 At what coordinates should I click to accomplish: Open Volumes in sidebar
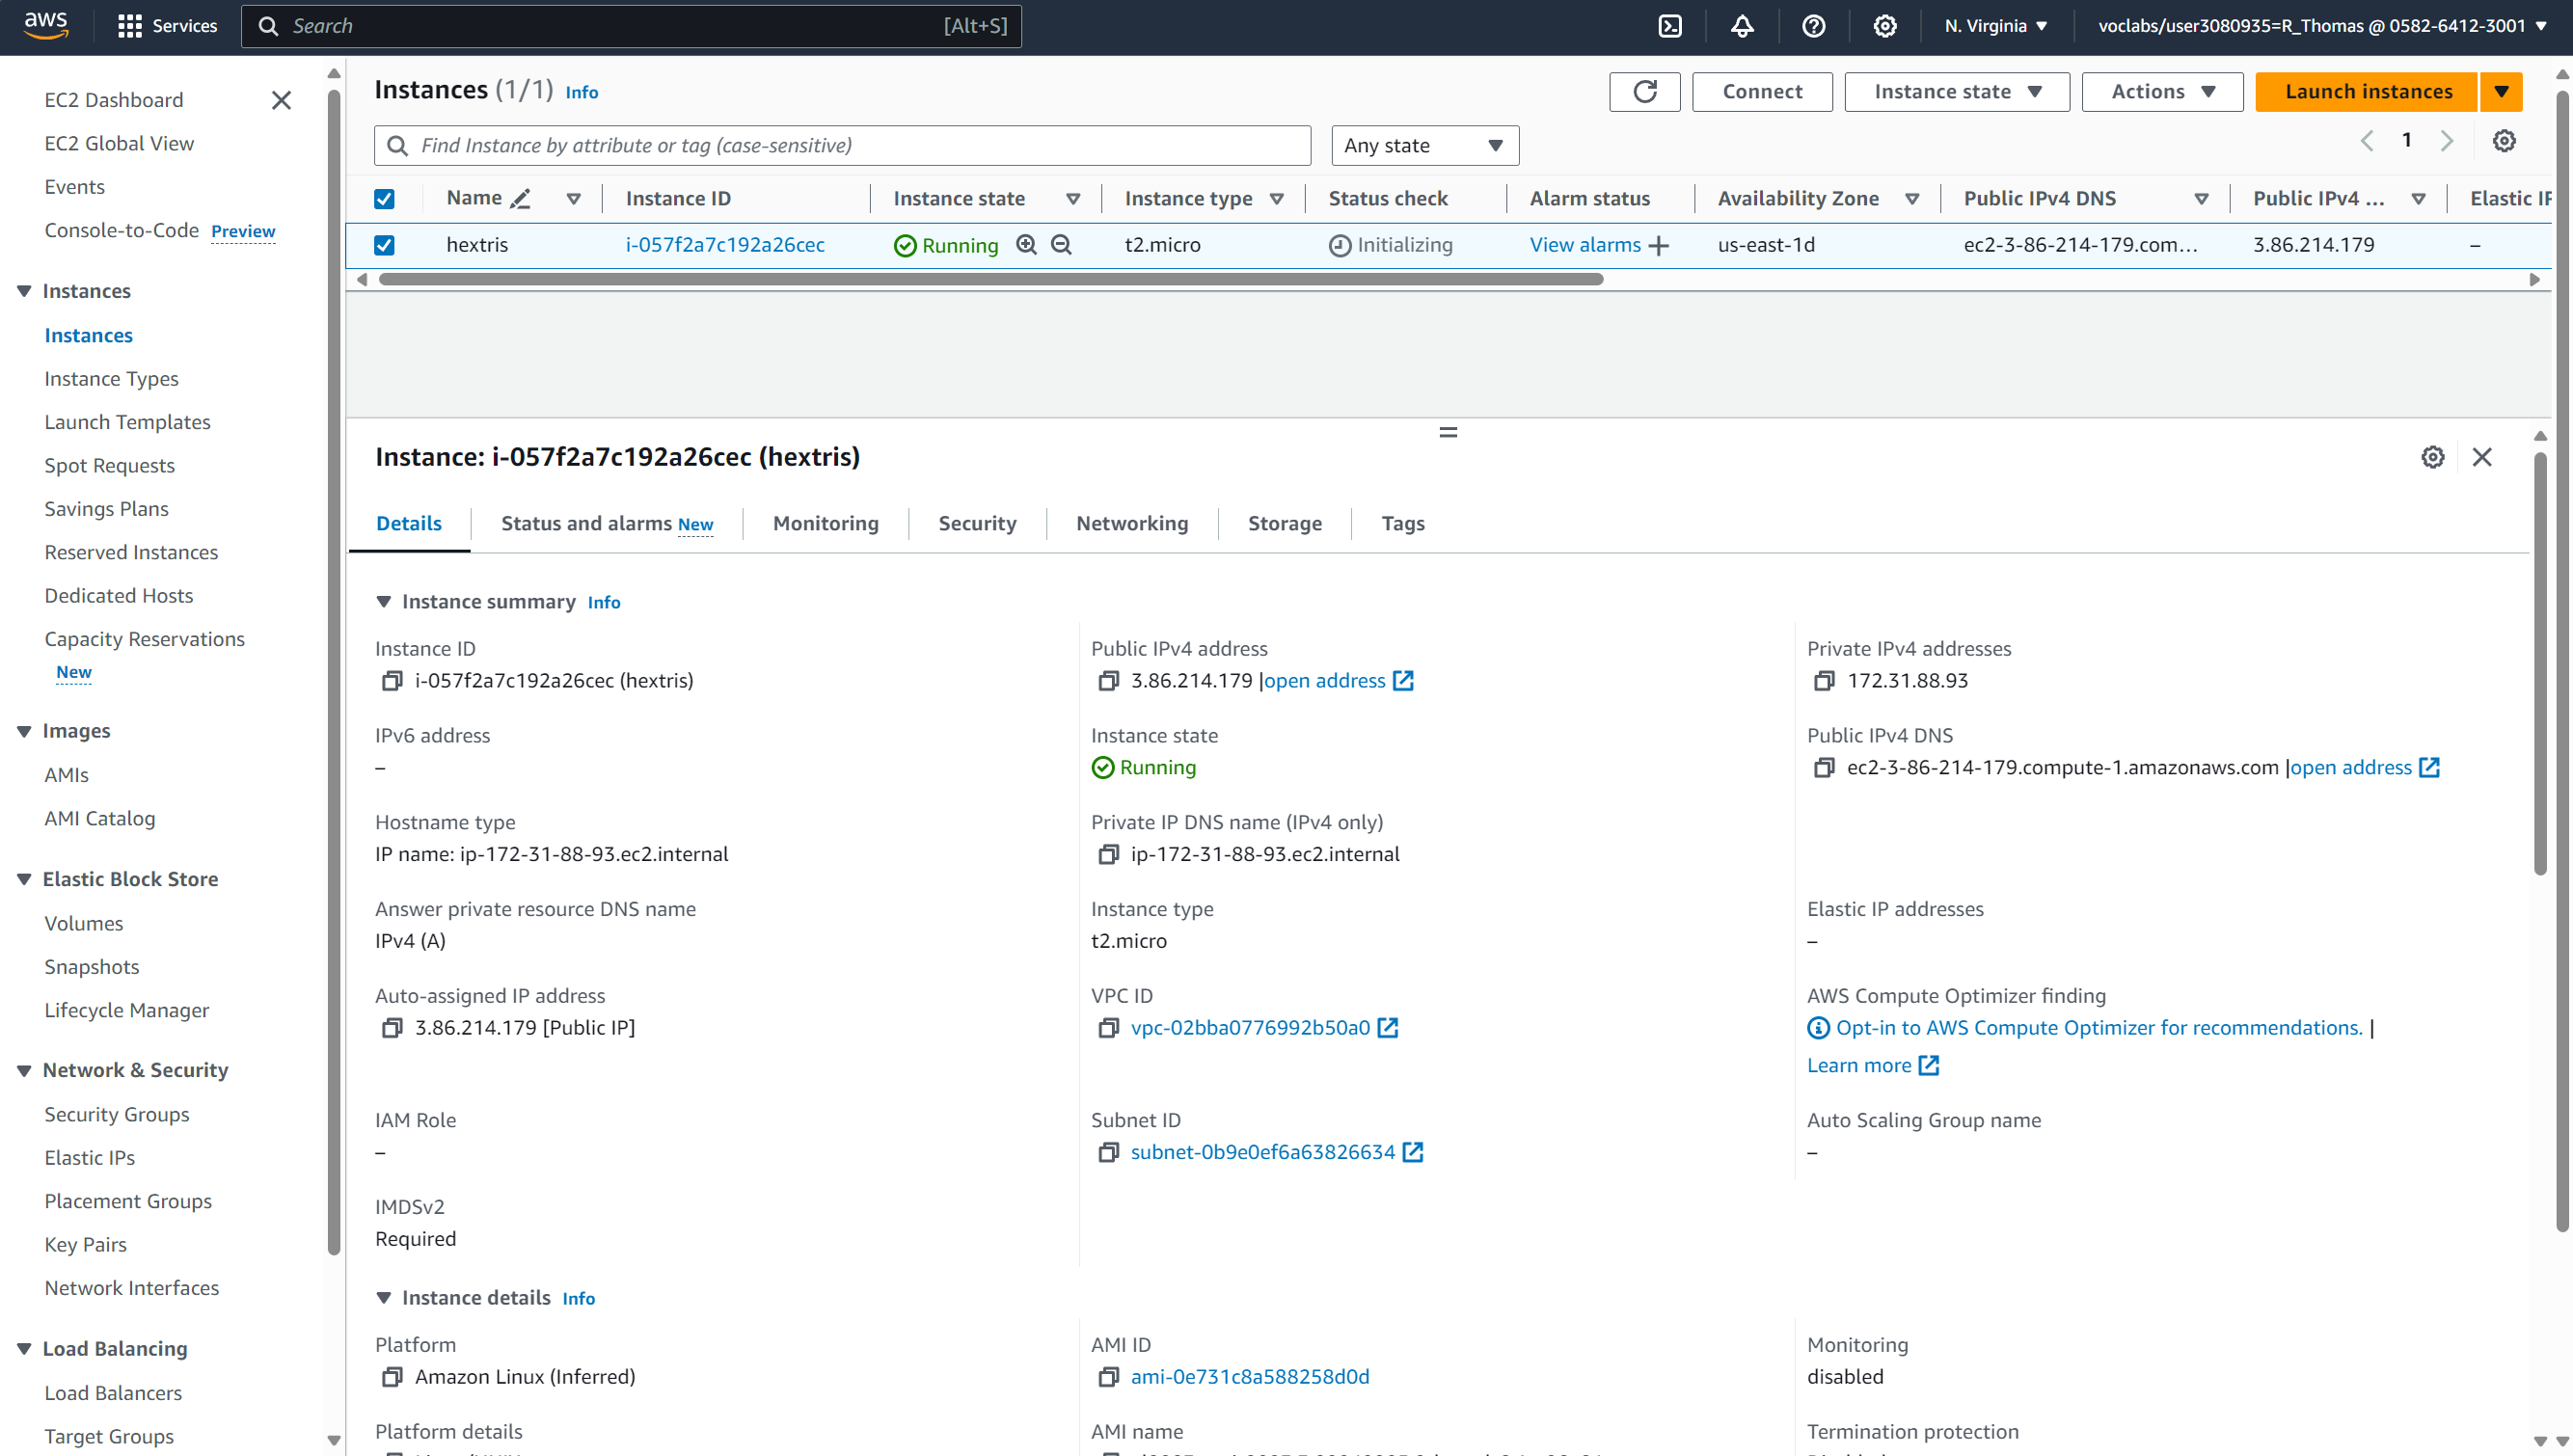pos(84,924)
